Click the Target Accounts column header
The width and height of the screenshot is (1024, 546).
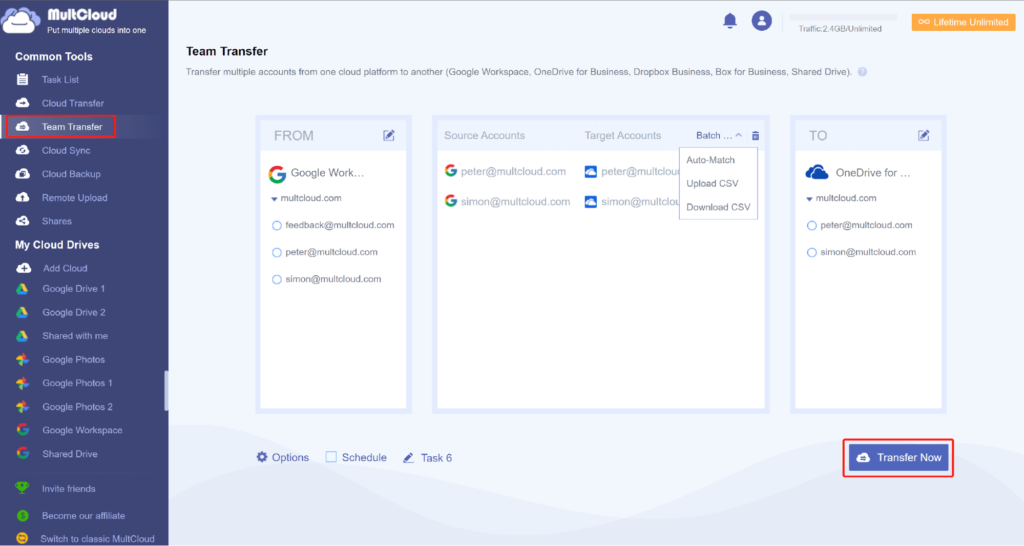[622, 135]
